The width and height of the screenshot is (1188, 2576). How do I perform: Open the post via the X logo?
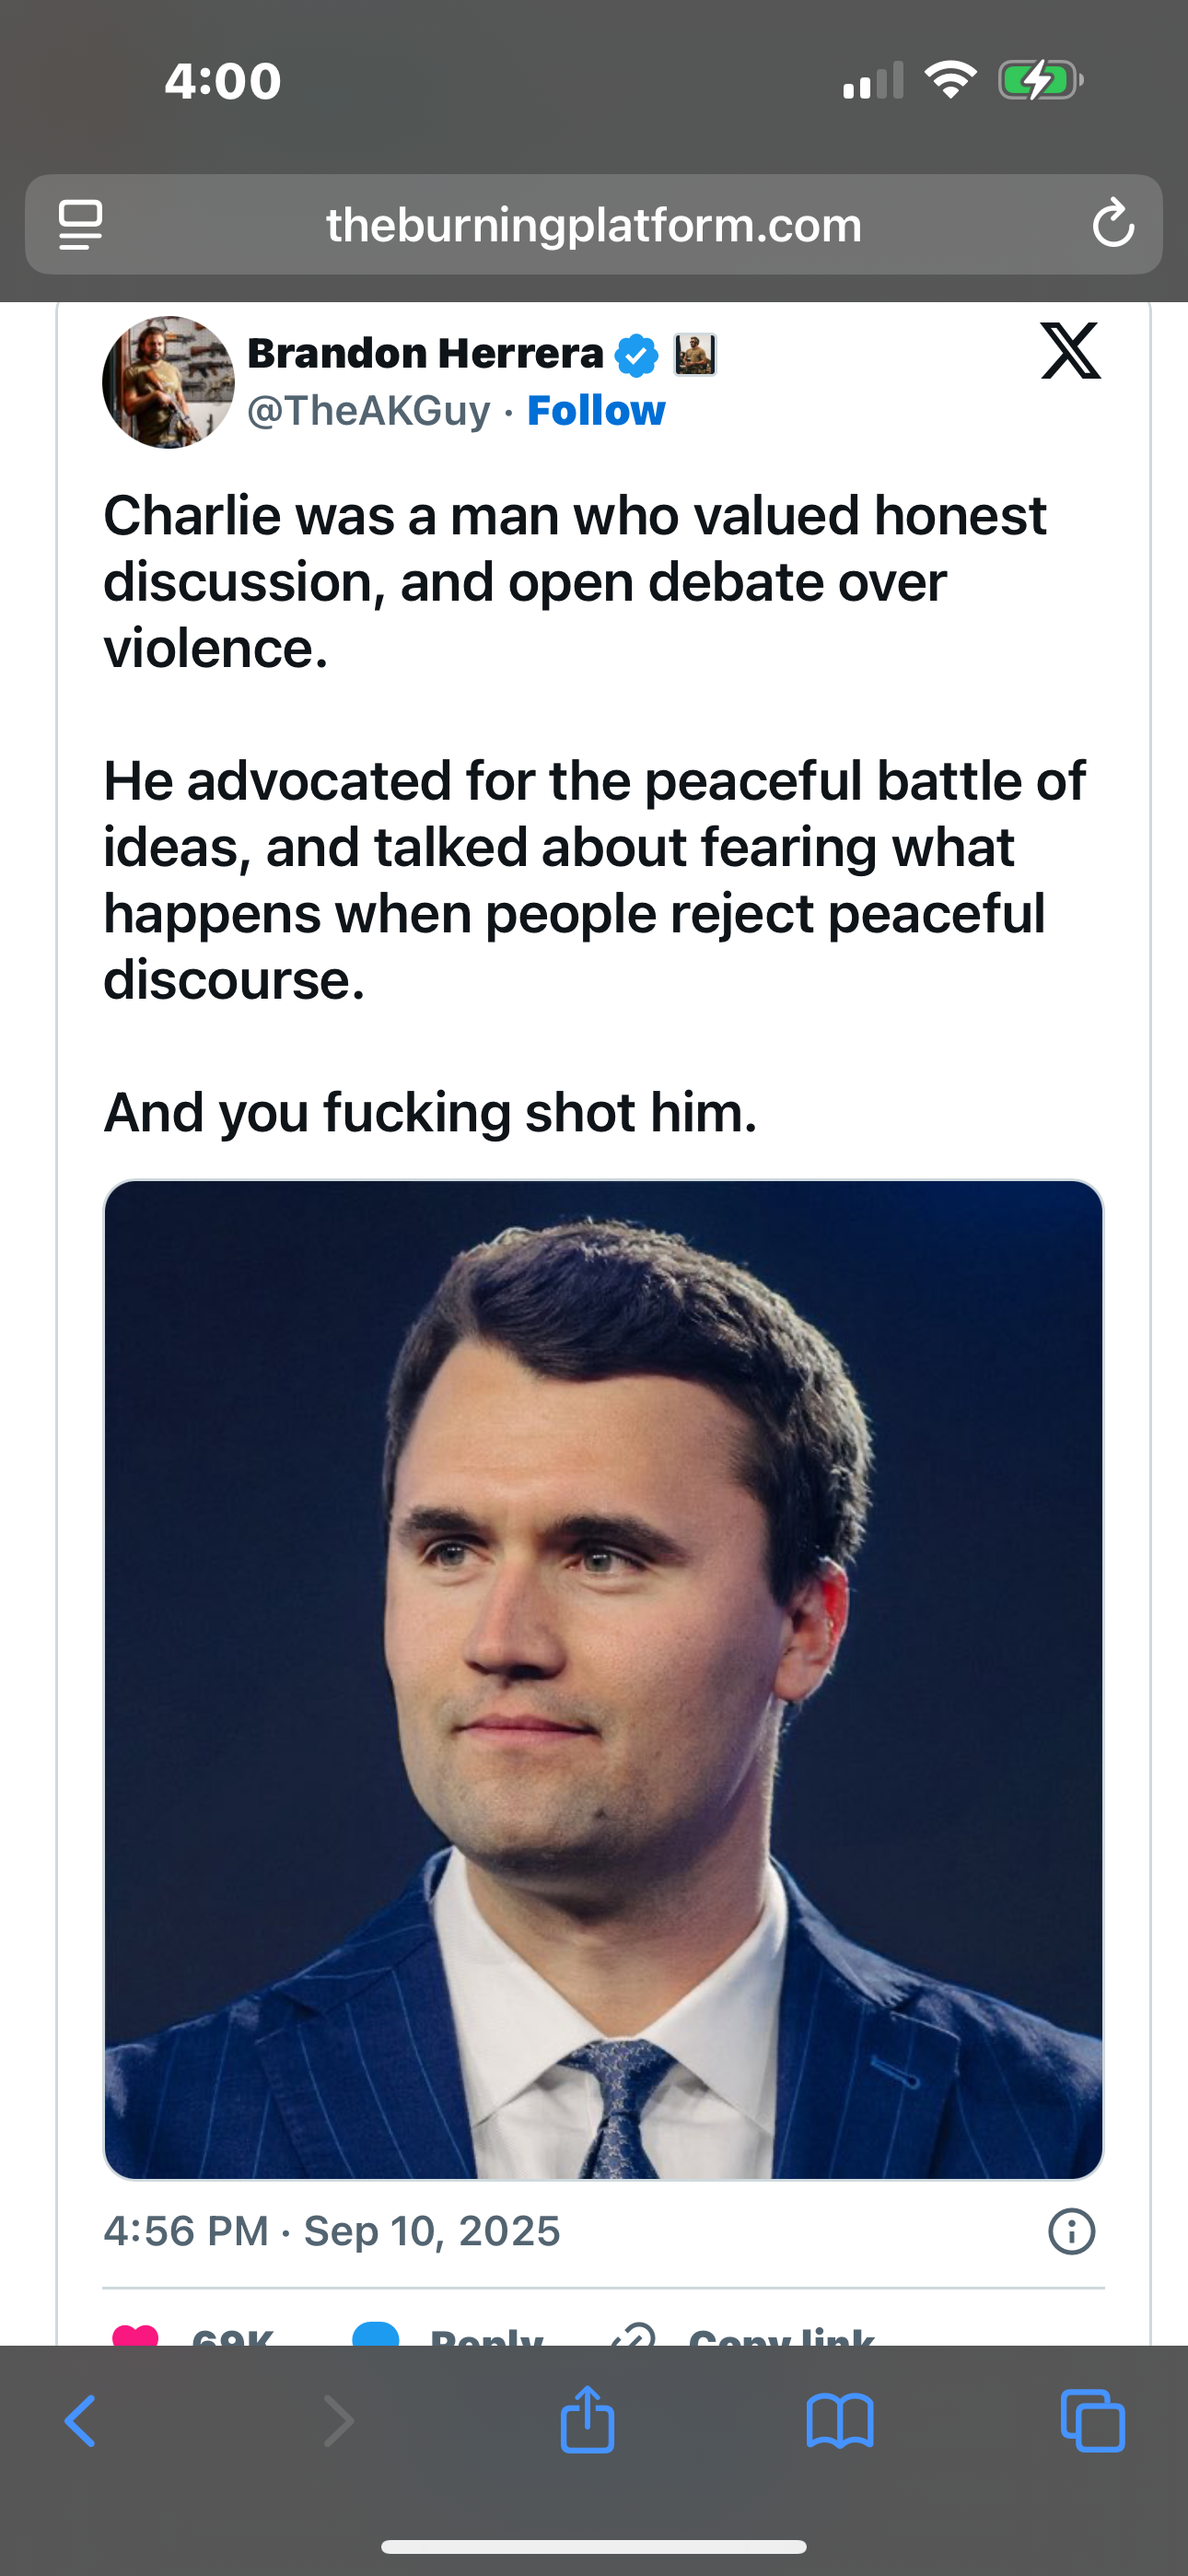coord(1070,351)
